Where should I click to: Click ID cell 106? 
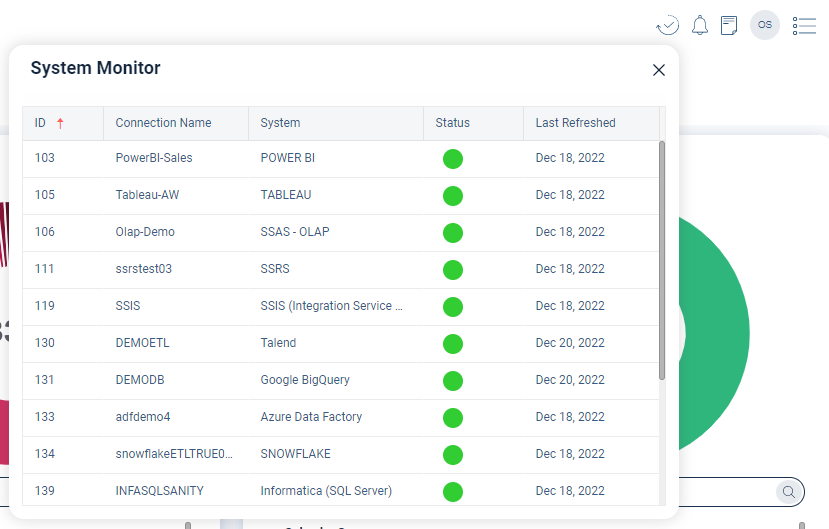pyautogui.click(x=45, y=231)
